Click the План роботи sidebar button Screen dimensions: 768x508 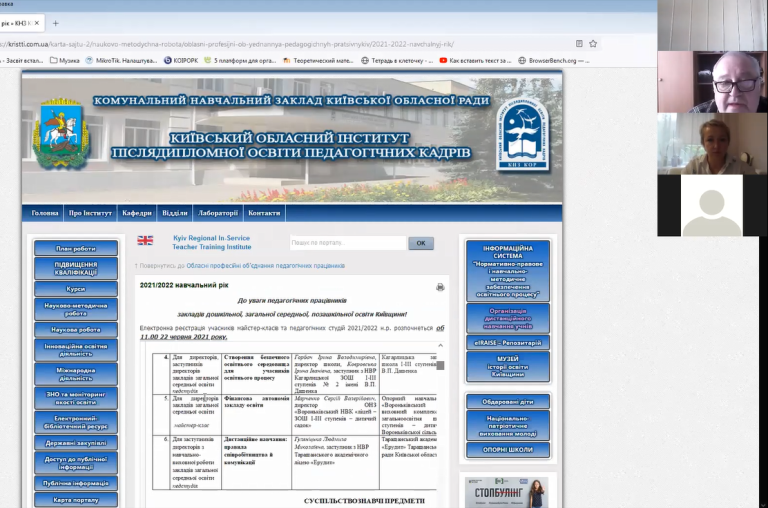click(76, 248)
